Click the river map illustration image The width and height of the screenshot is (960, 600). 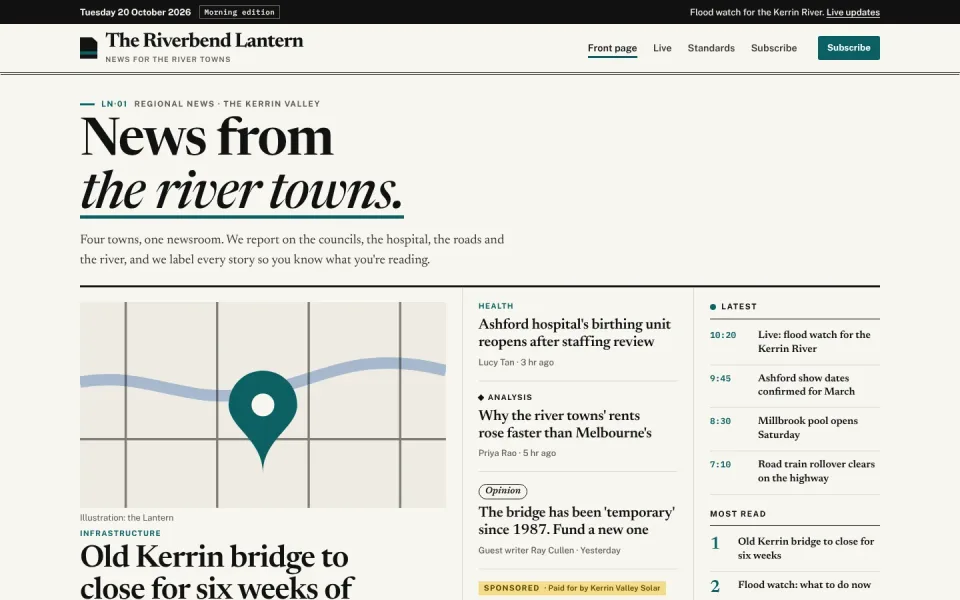click(x=263, y=405)
